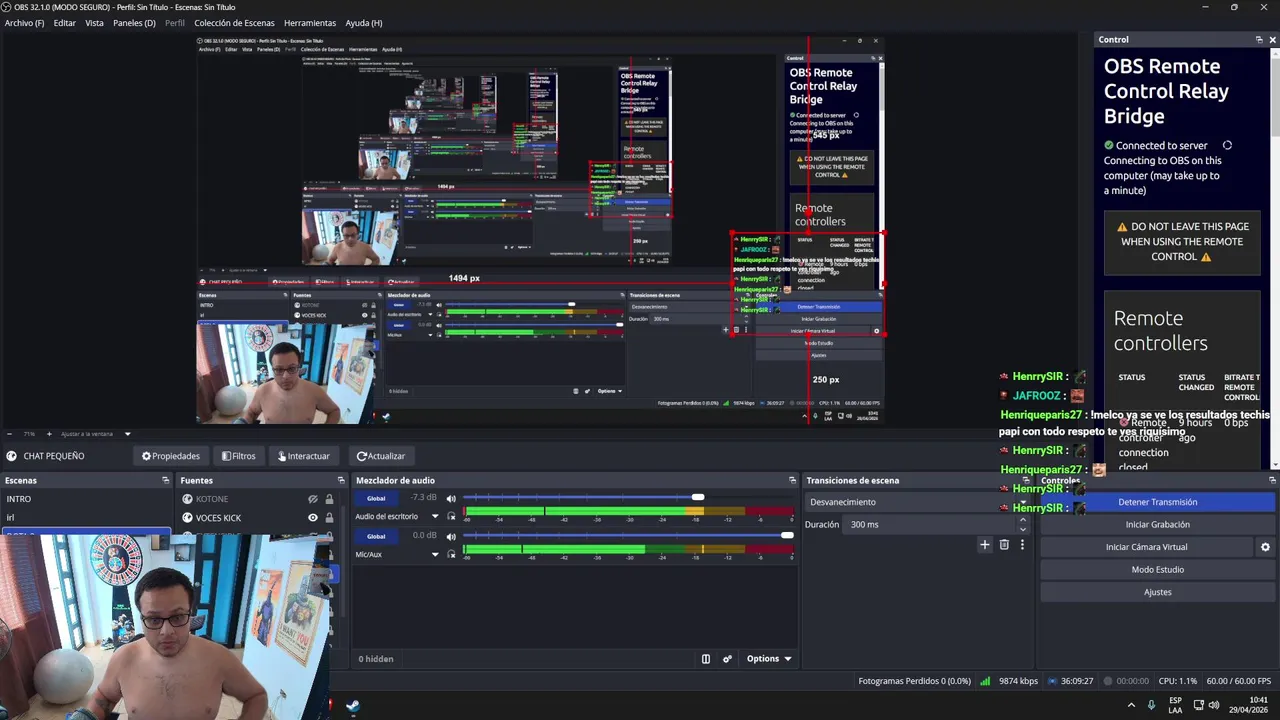The height and width of the screenshot is (720, 1280).
Task: Click Global badge for Mic/Aux
Action: (x=376, y=536)
